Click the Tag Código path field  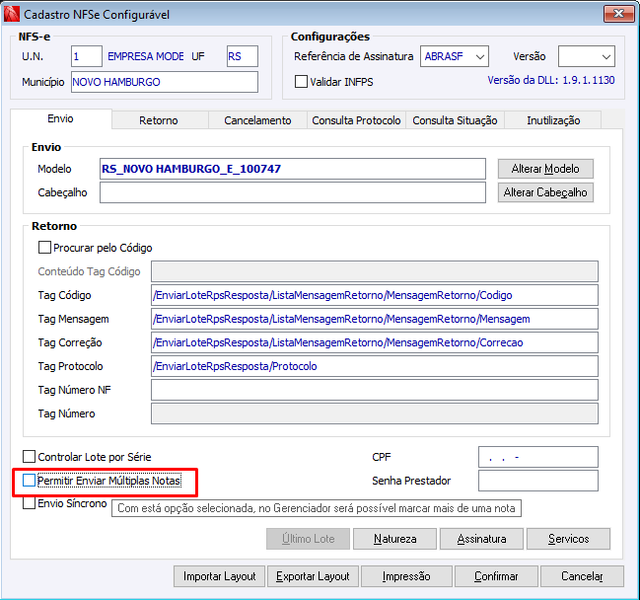pyautogui.click(x=375, y=295)
